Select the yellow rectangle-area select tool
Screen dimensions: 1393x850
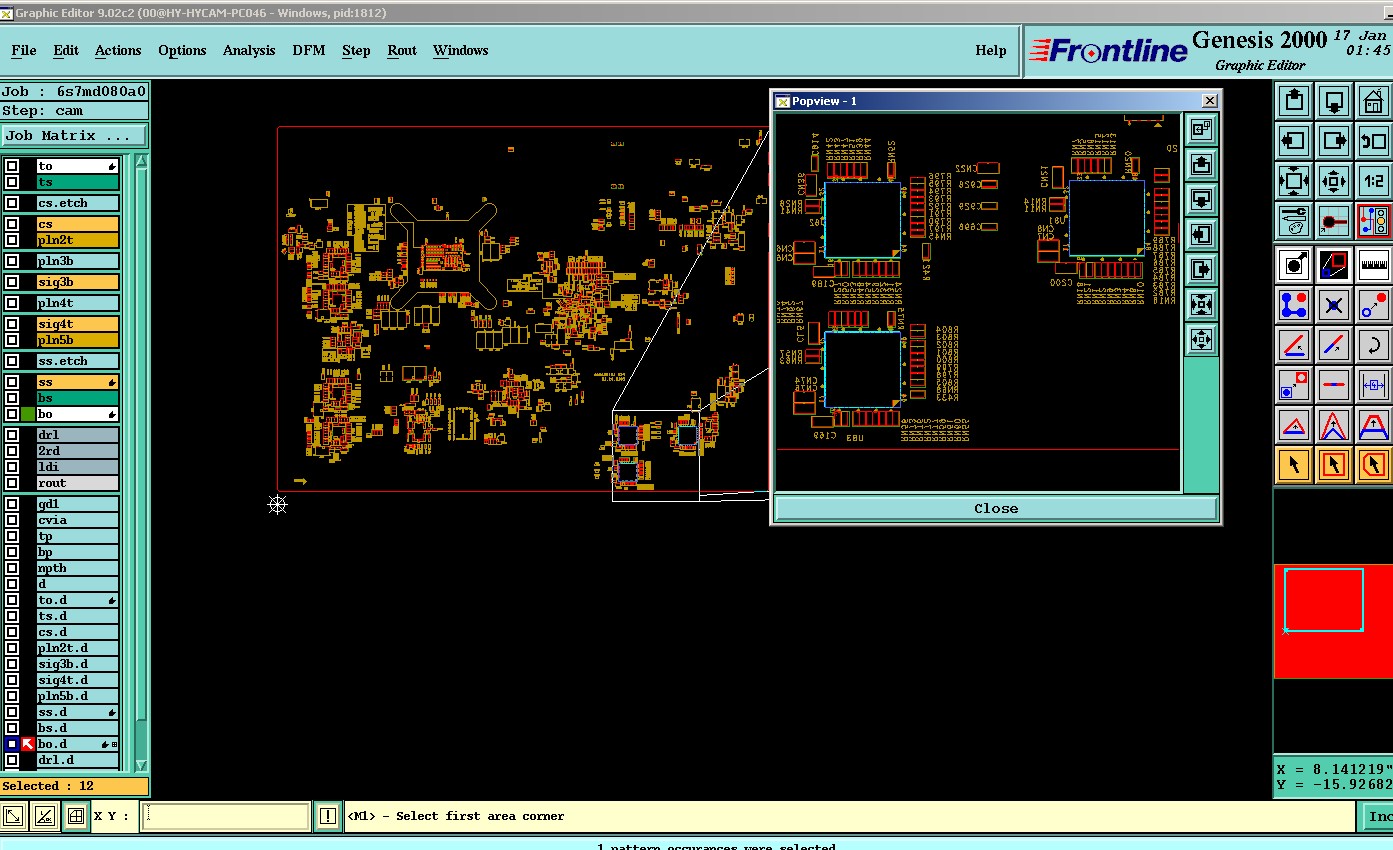coord(1334,465)
